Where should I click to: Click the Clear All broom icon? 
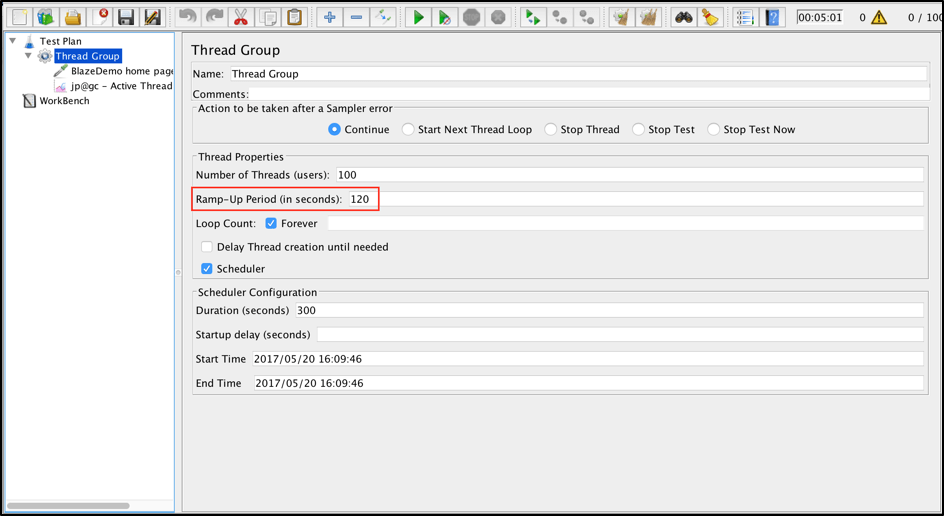[x=648, y=17]
